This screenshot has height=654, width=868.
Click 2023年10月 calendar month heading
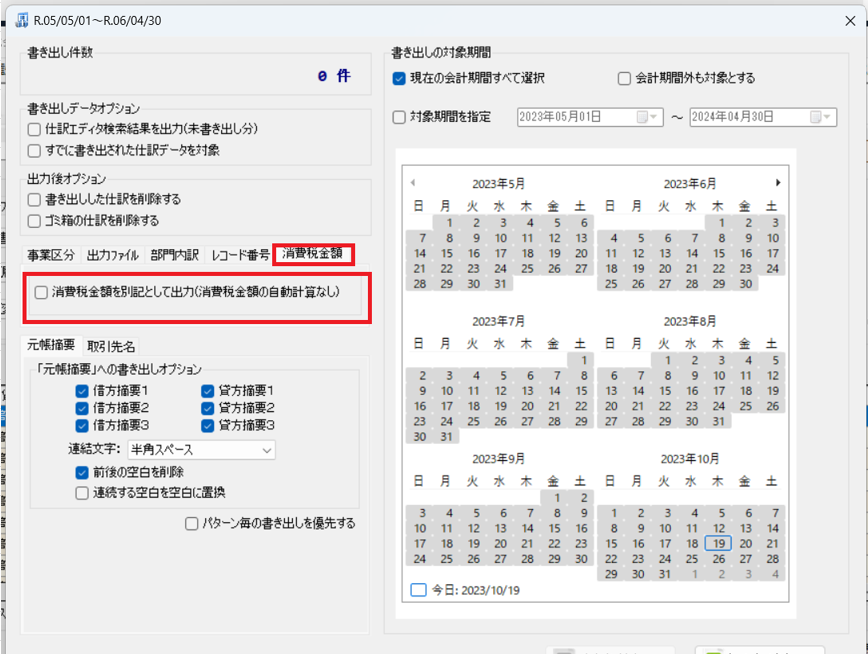690,459
